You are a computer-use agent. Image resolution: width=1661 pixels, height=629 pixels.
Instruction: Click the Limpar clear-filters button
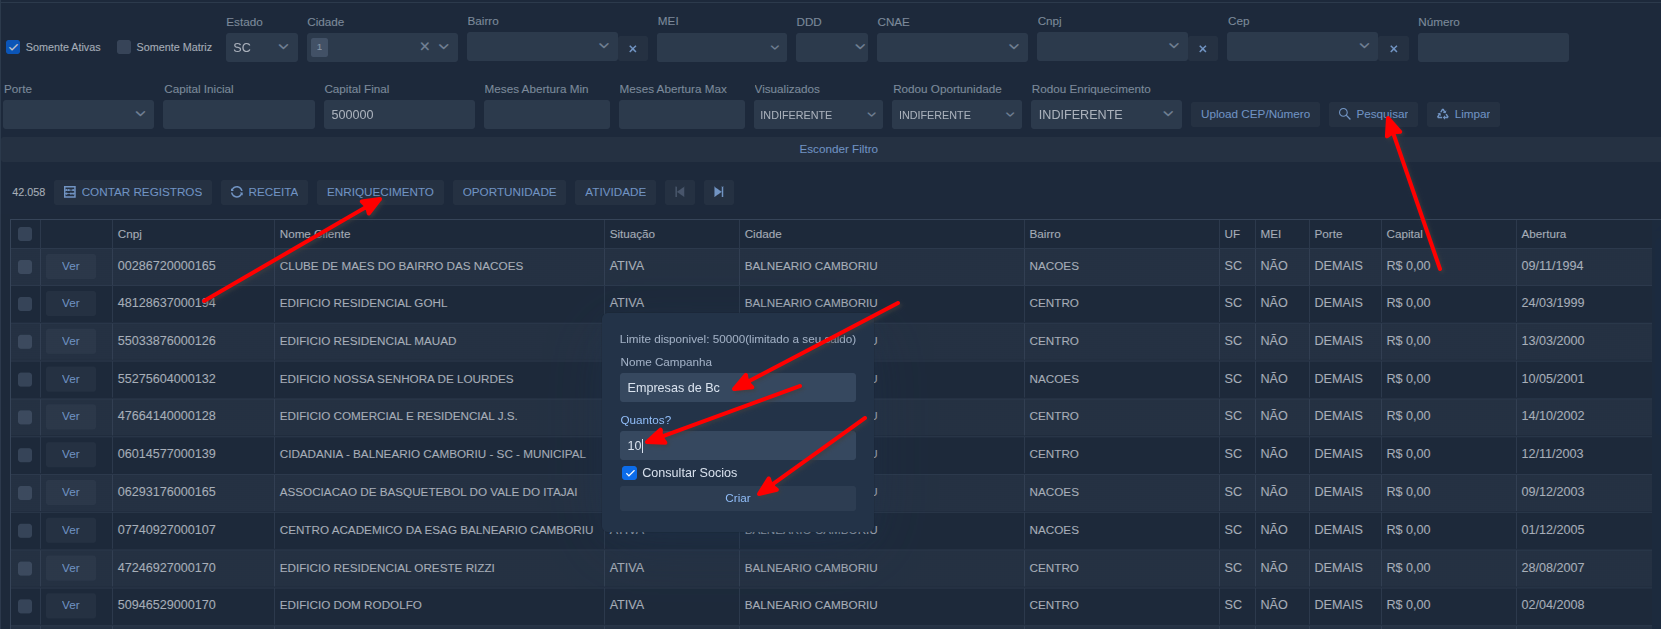coord(1463,114)
